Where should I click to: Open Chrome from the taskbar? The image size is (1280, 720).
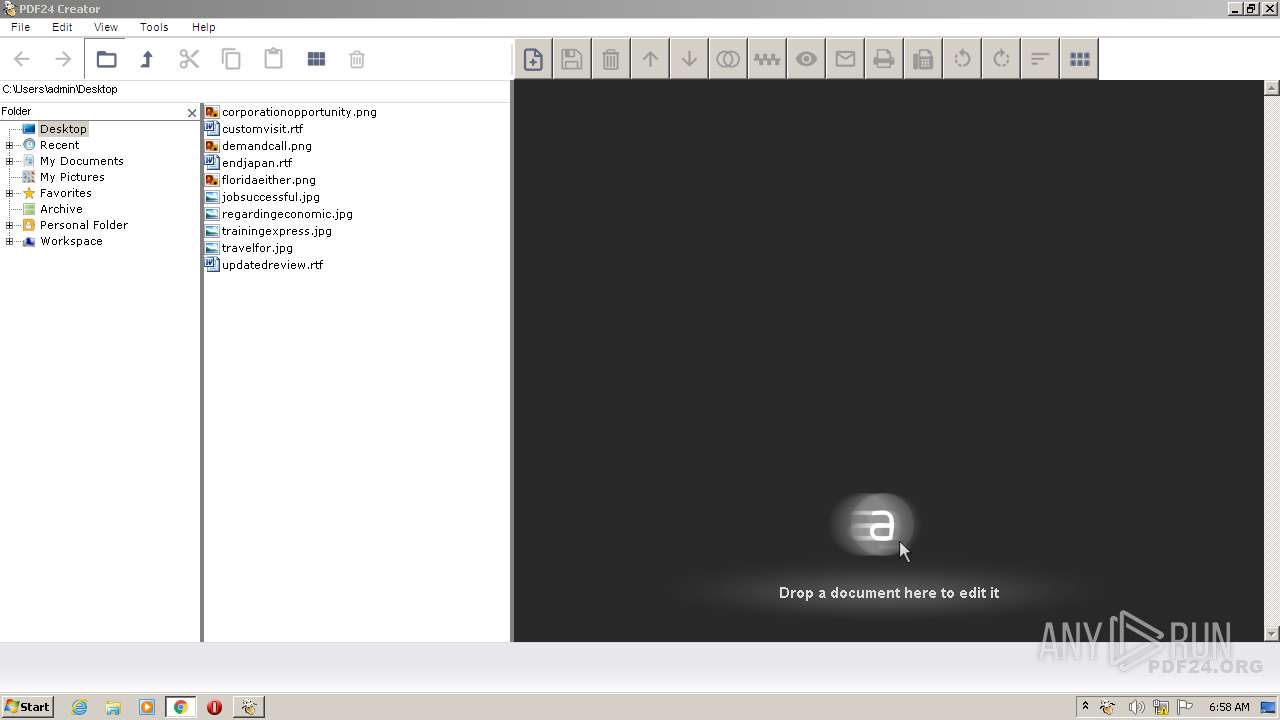click(x=180, y=707)
